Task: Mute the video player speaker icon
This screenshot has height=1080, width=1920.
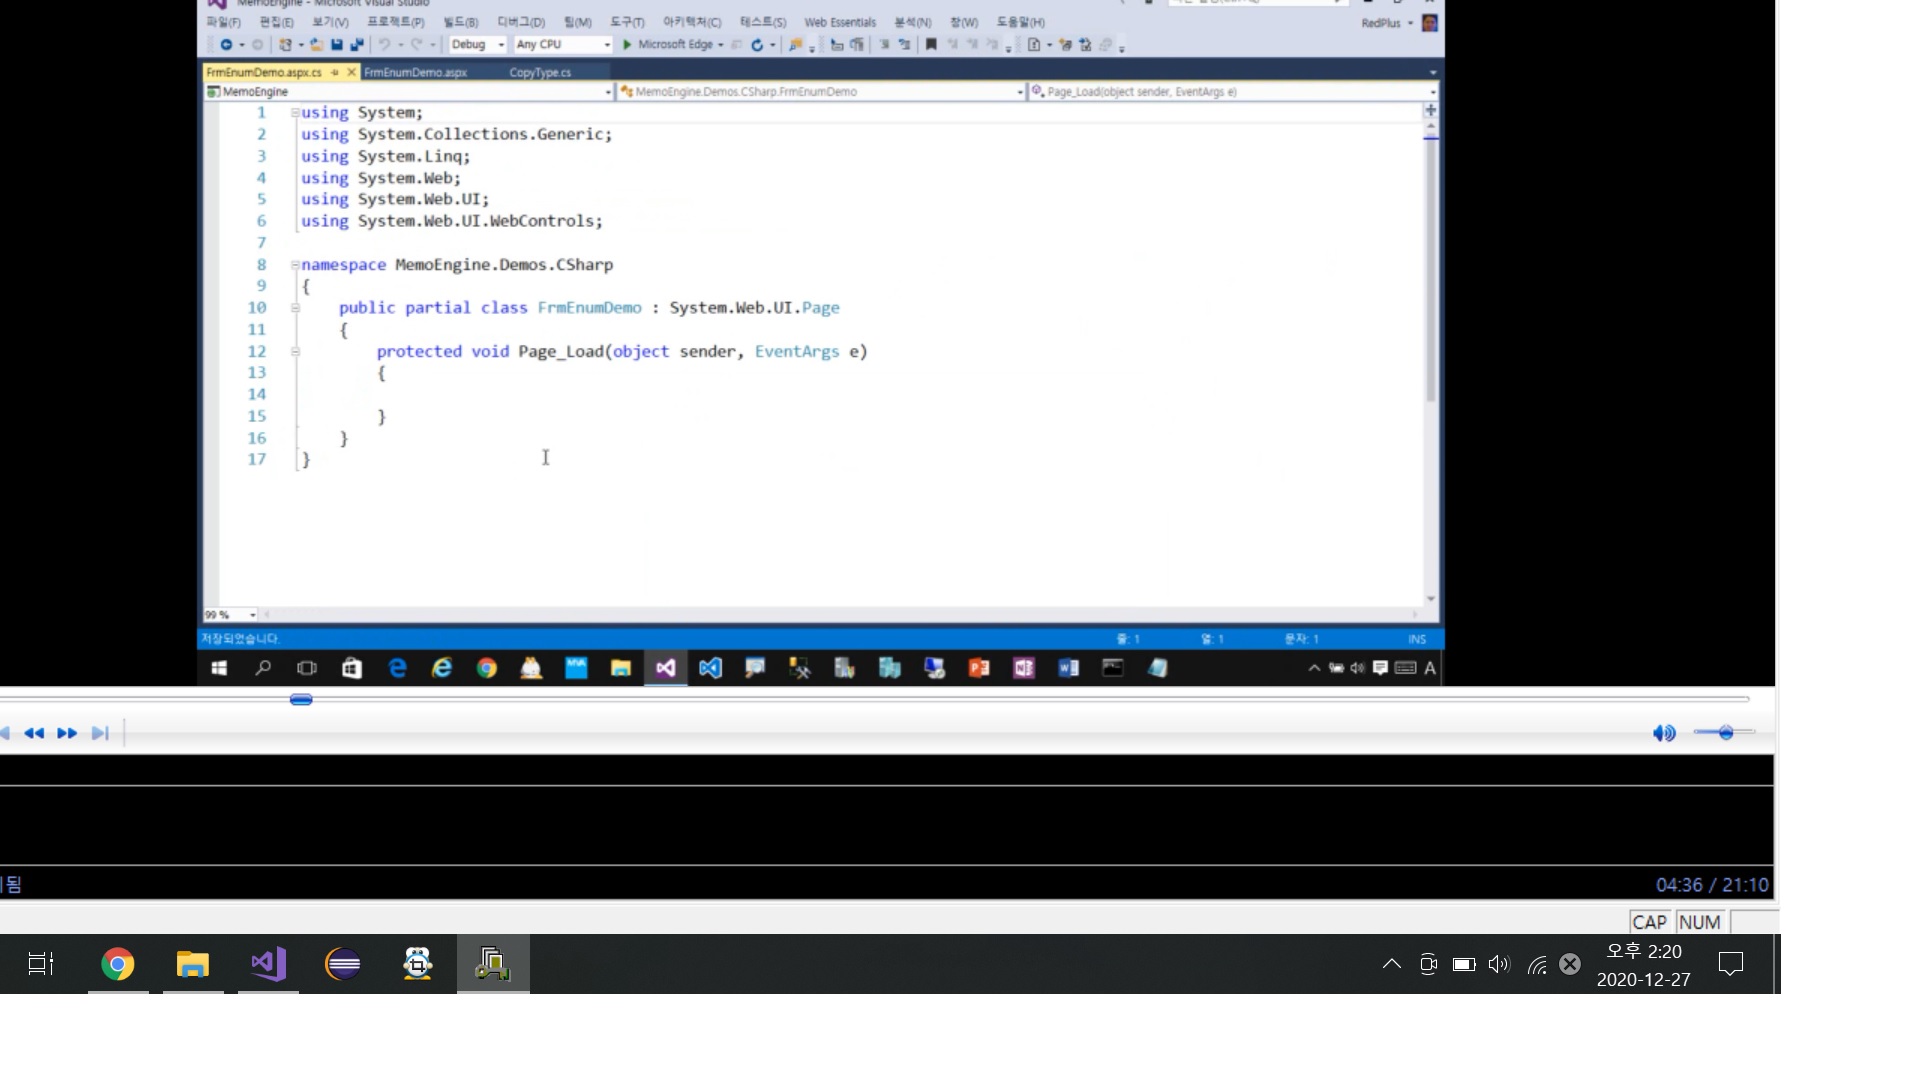Action: pyautogui.click(x=1664, y=733)
